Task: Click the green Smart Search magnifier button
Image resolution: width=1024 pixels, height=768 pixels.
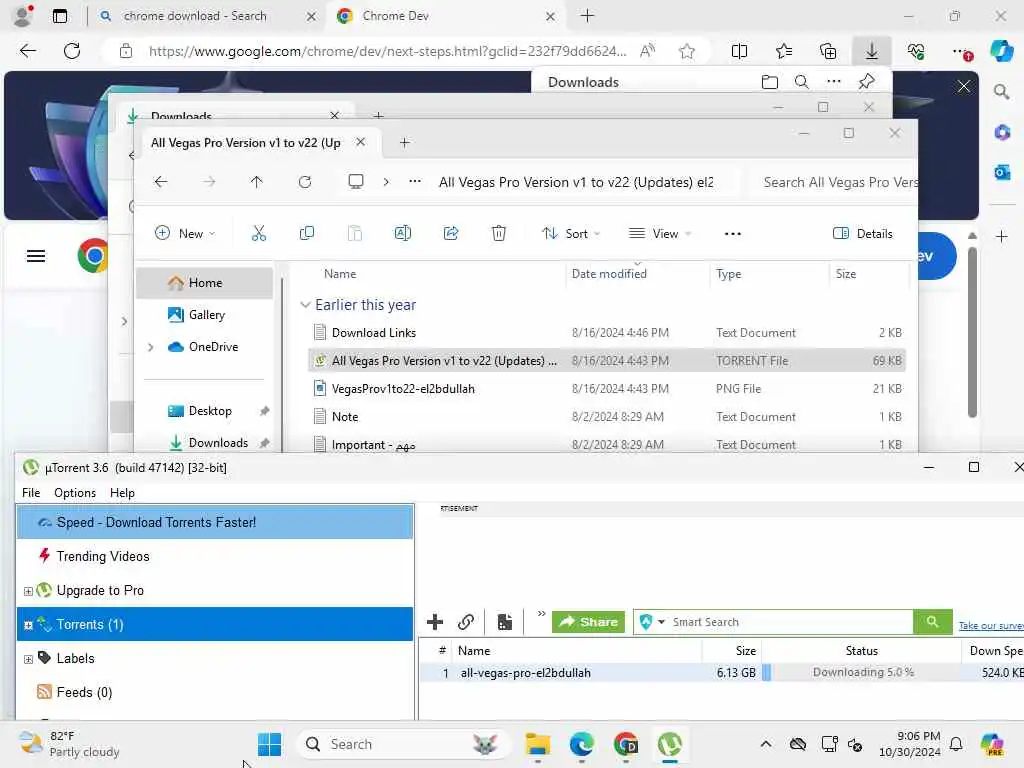Action: pyautogui.click(x=933, y=622)
